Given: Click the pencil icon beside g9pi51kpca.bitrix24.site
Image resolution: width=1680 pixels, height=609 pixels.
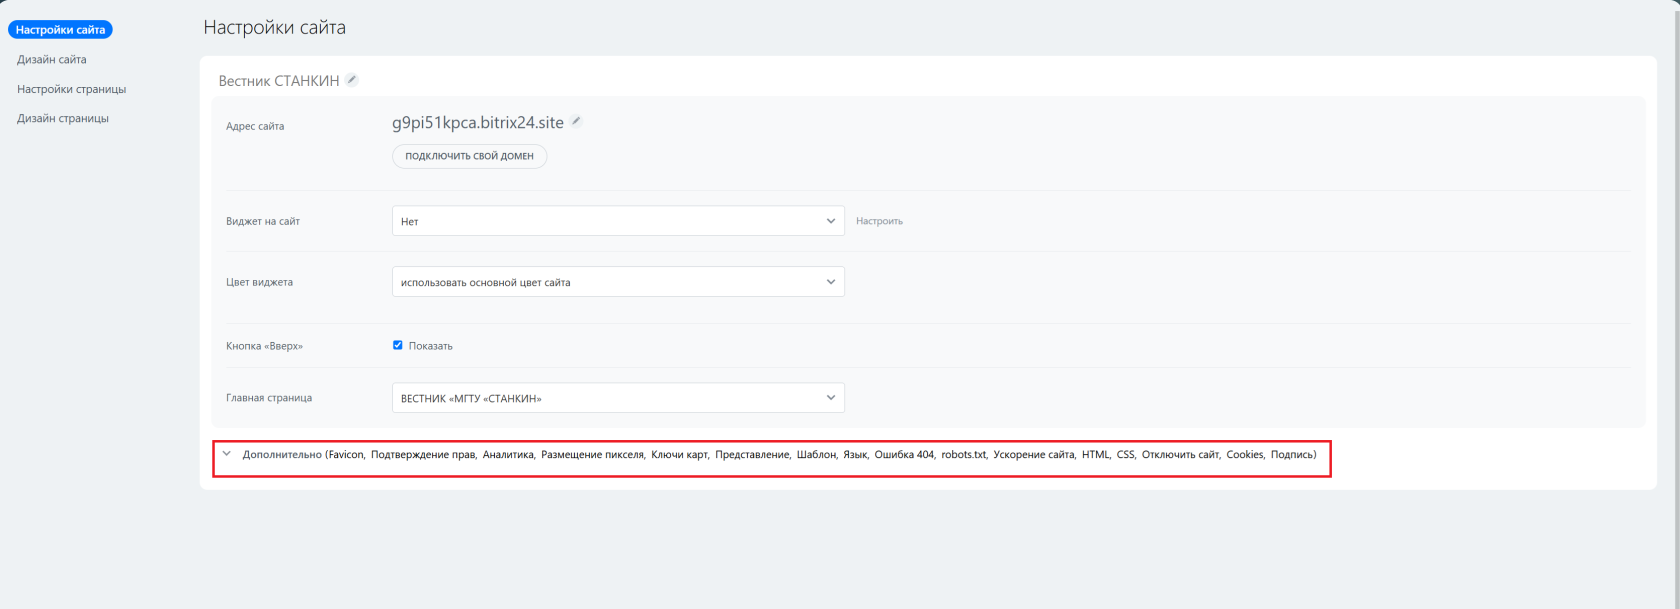Looking at the screenshot, I should (x=576, y=122).
